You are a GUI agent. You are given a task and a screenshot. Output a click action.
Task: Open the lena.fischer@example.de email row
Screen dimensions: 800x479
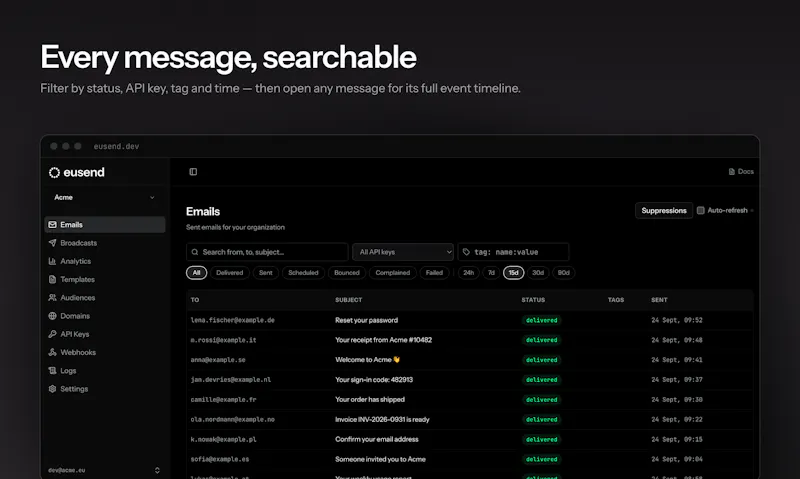pyautogui.click(x=469, y=320)
